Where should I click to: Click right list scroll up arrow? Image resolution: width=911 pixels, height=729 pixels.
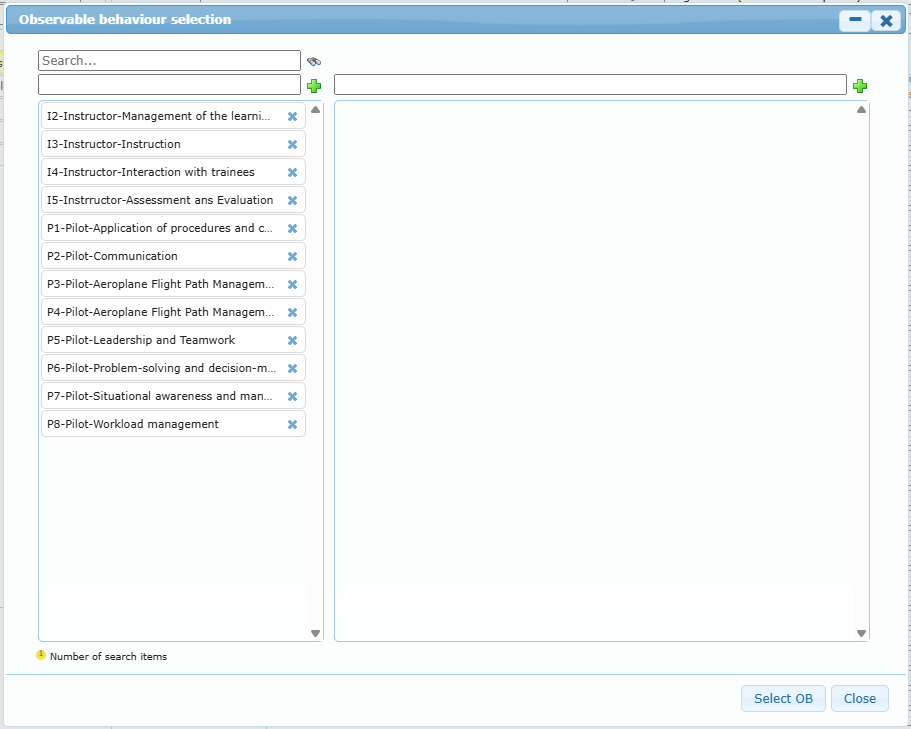(862, 109)
